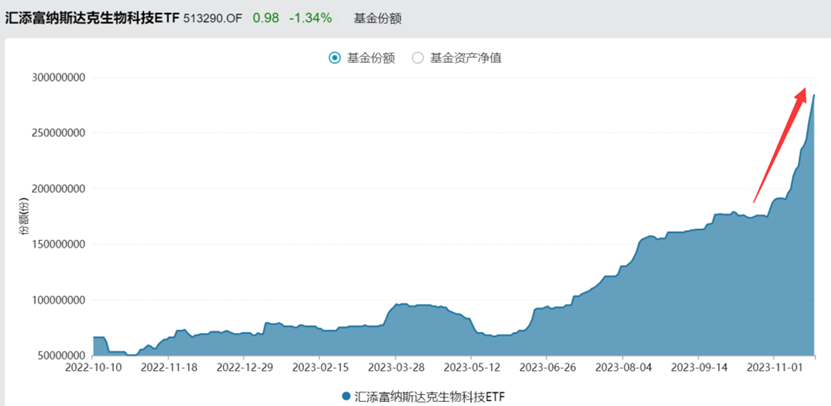Click the fund code 513290.OF
The height and width of the screenshot is (406, 831).
[x=213, y=19]
